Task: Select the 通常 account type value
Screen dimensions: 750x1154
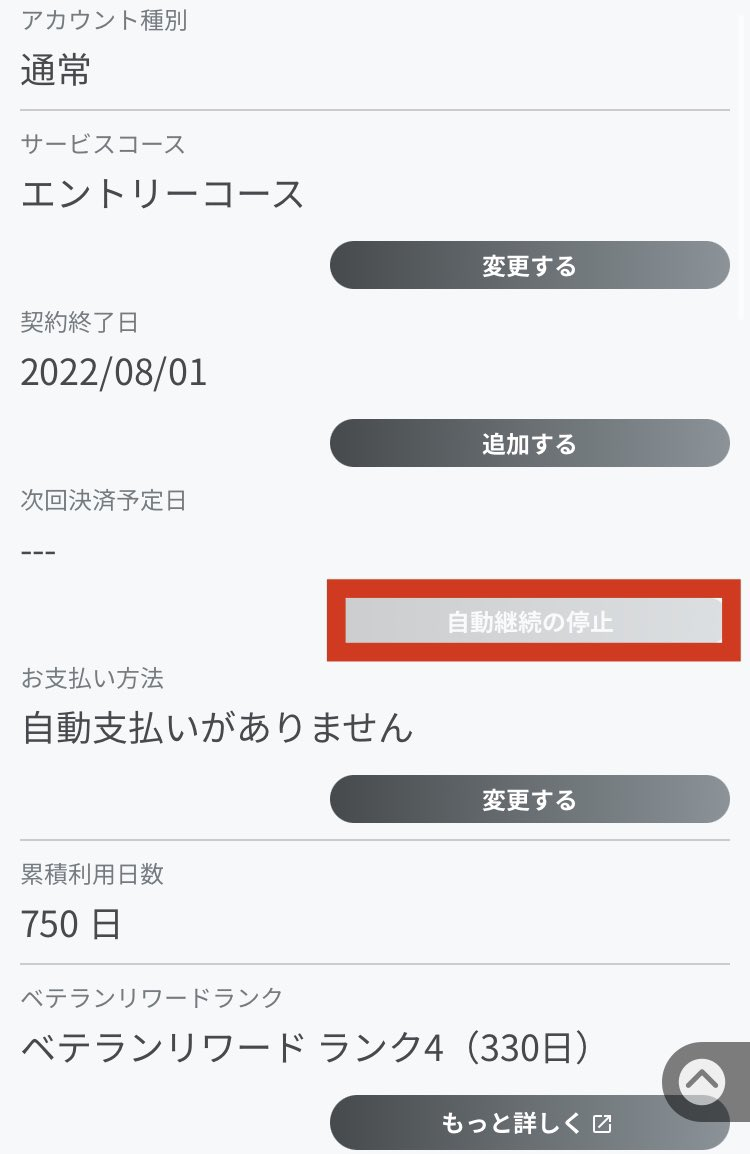Action: click(55, 71)
